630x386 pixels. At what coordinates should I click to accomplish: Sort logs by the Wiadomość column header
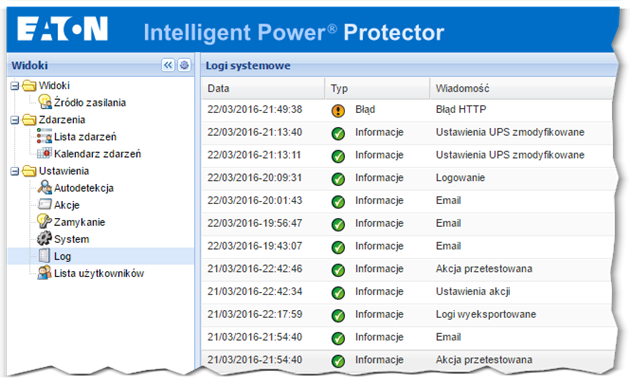tap(521, 88)
